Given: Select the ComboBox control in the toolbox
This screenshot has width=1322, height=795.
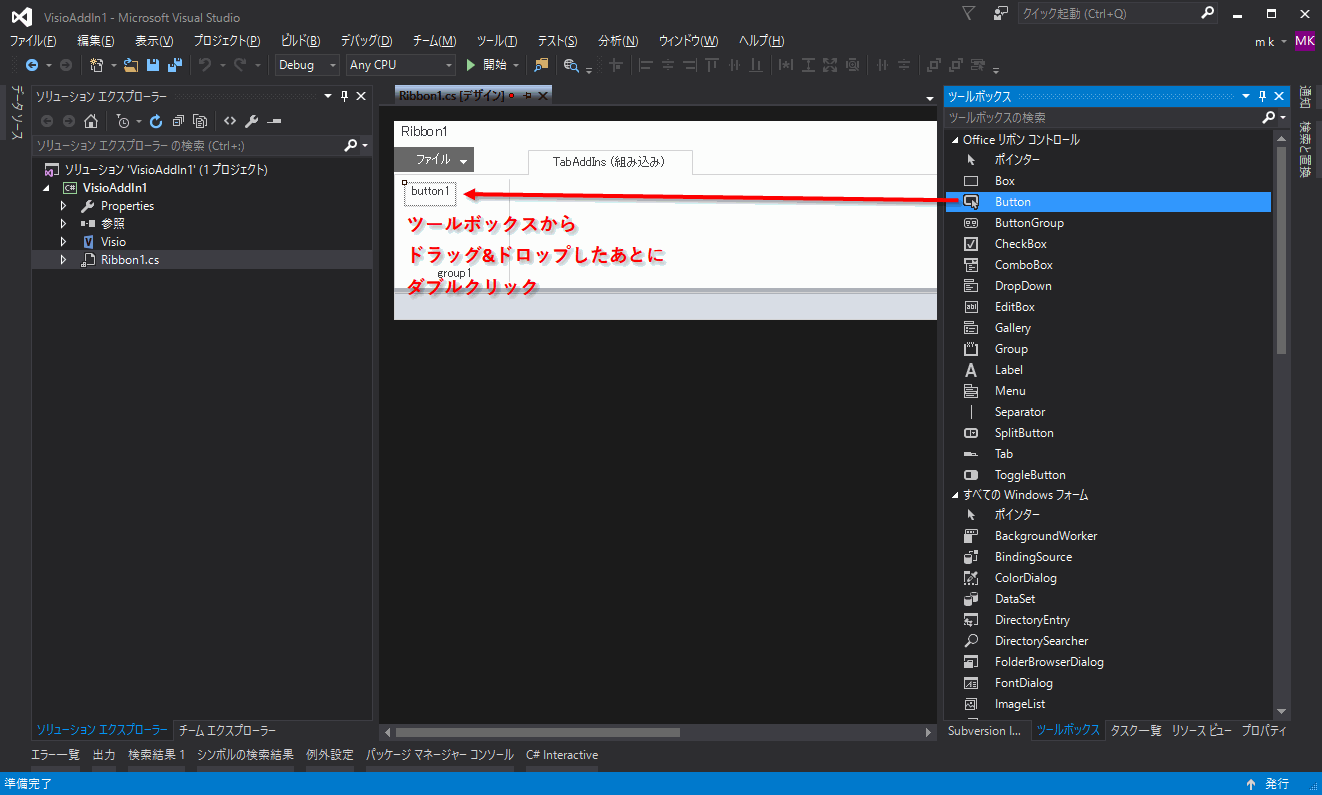Looking at the screenshot, I should coord(1108,265).
